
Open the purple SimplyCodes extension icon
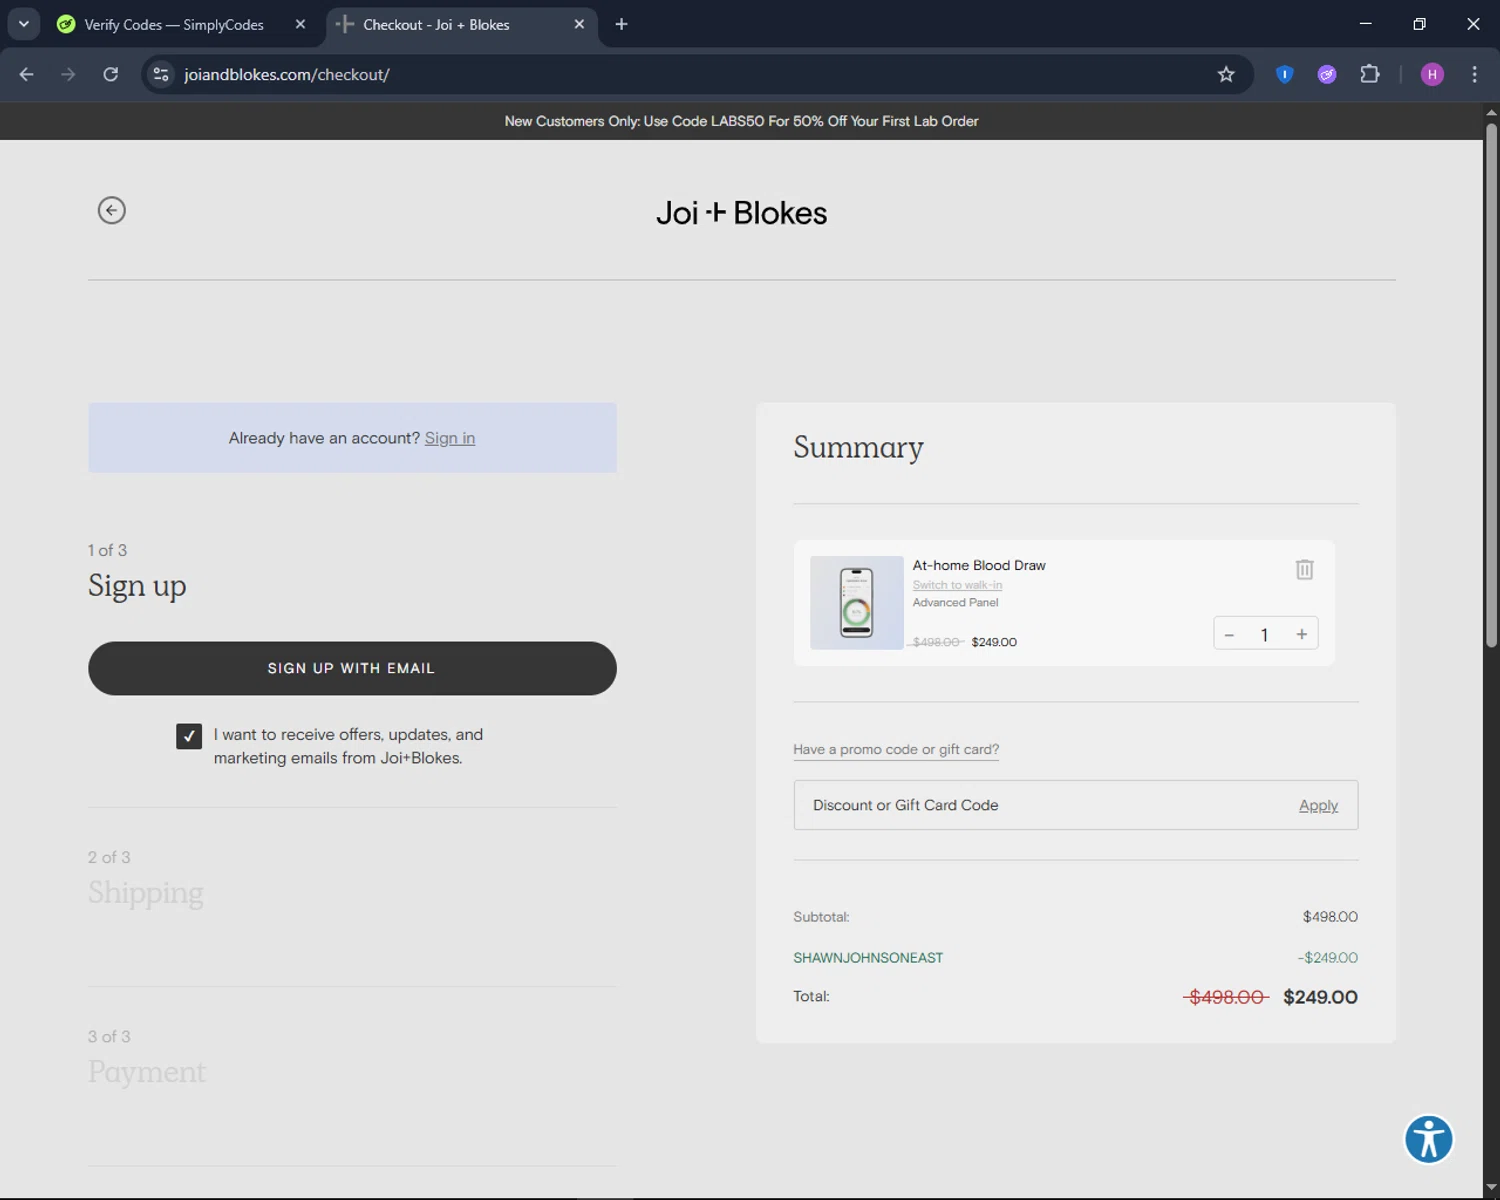pyautogui.click(x=1327, y=74)
